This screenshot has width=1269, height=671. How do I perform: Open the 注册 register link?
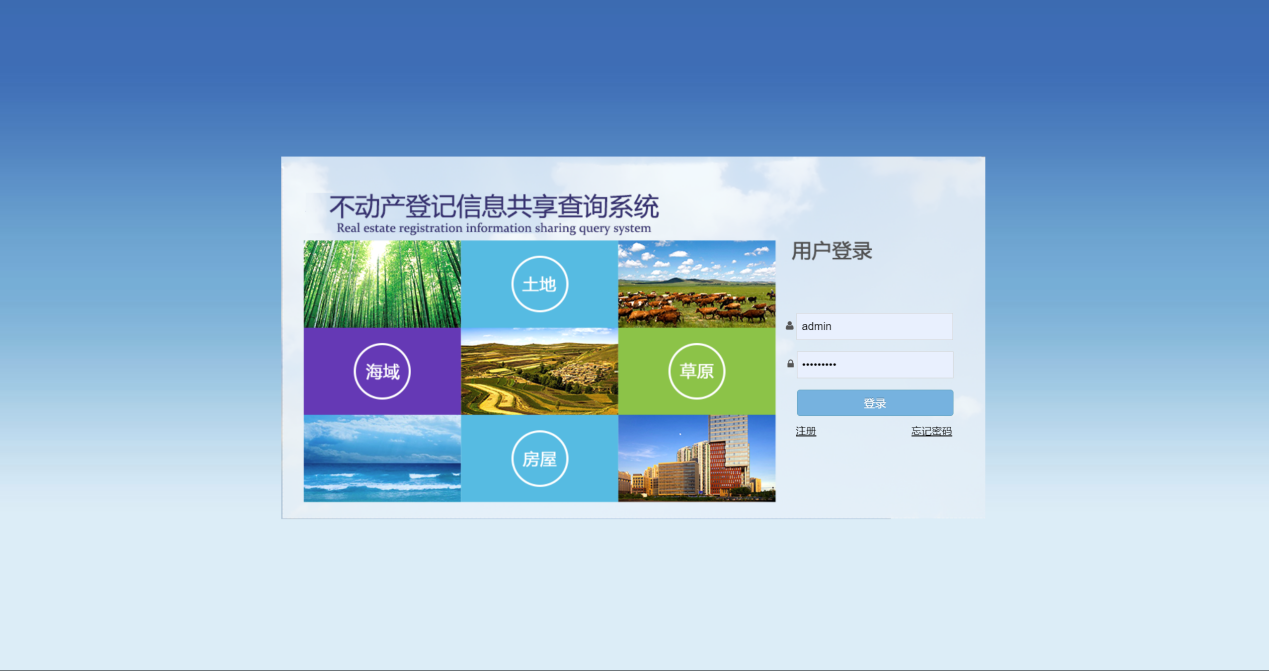pyautogui.click(x=806, y=431)
